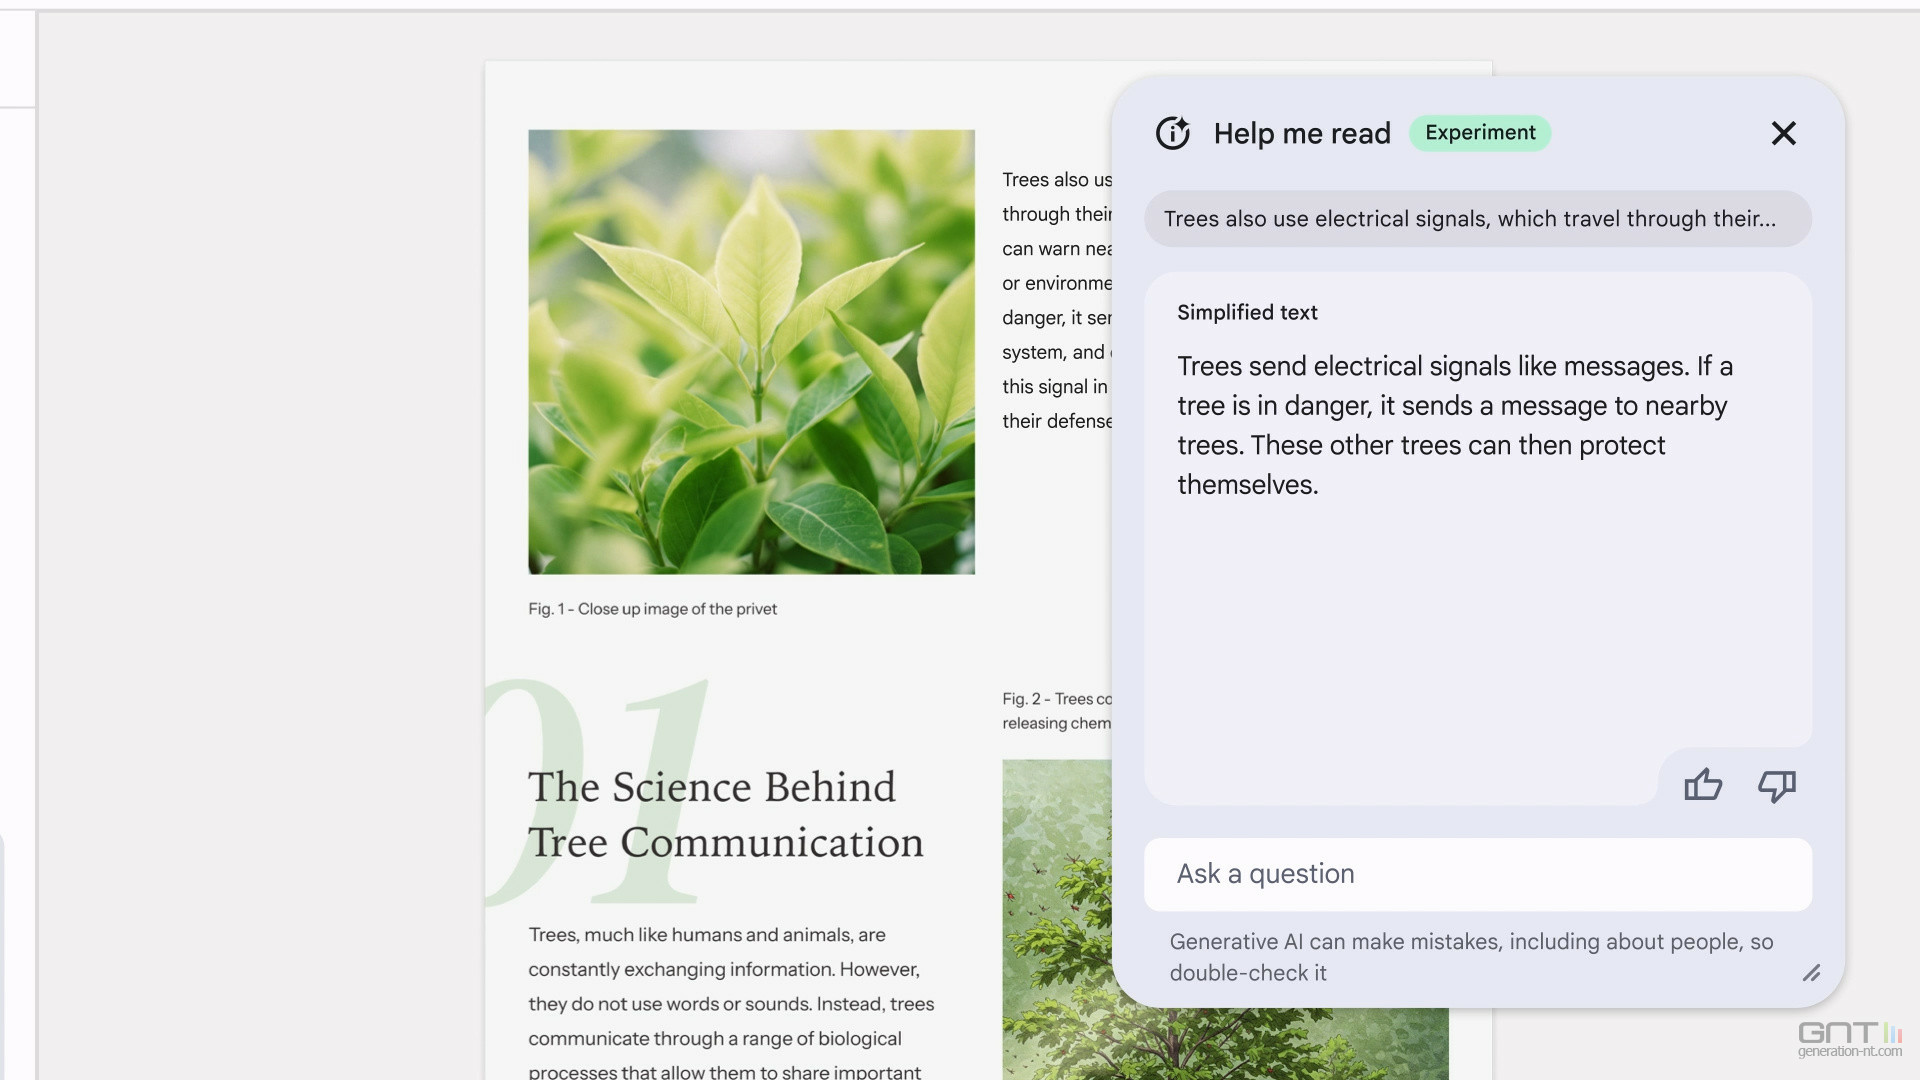Click the privet leaves close-up image

(751, 352)
